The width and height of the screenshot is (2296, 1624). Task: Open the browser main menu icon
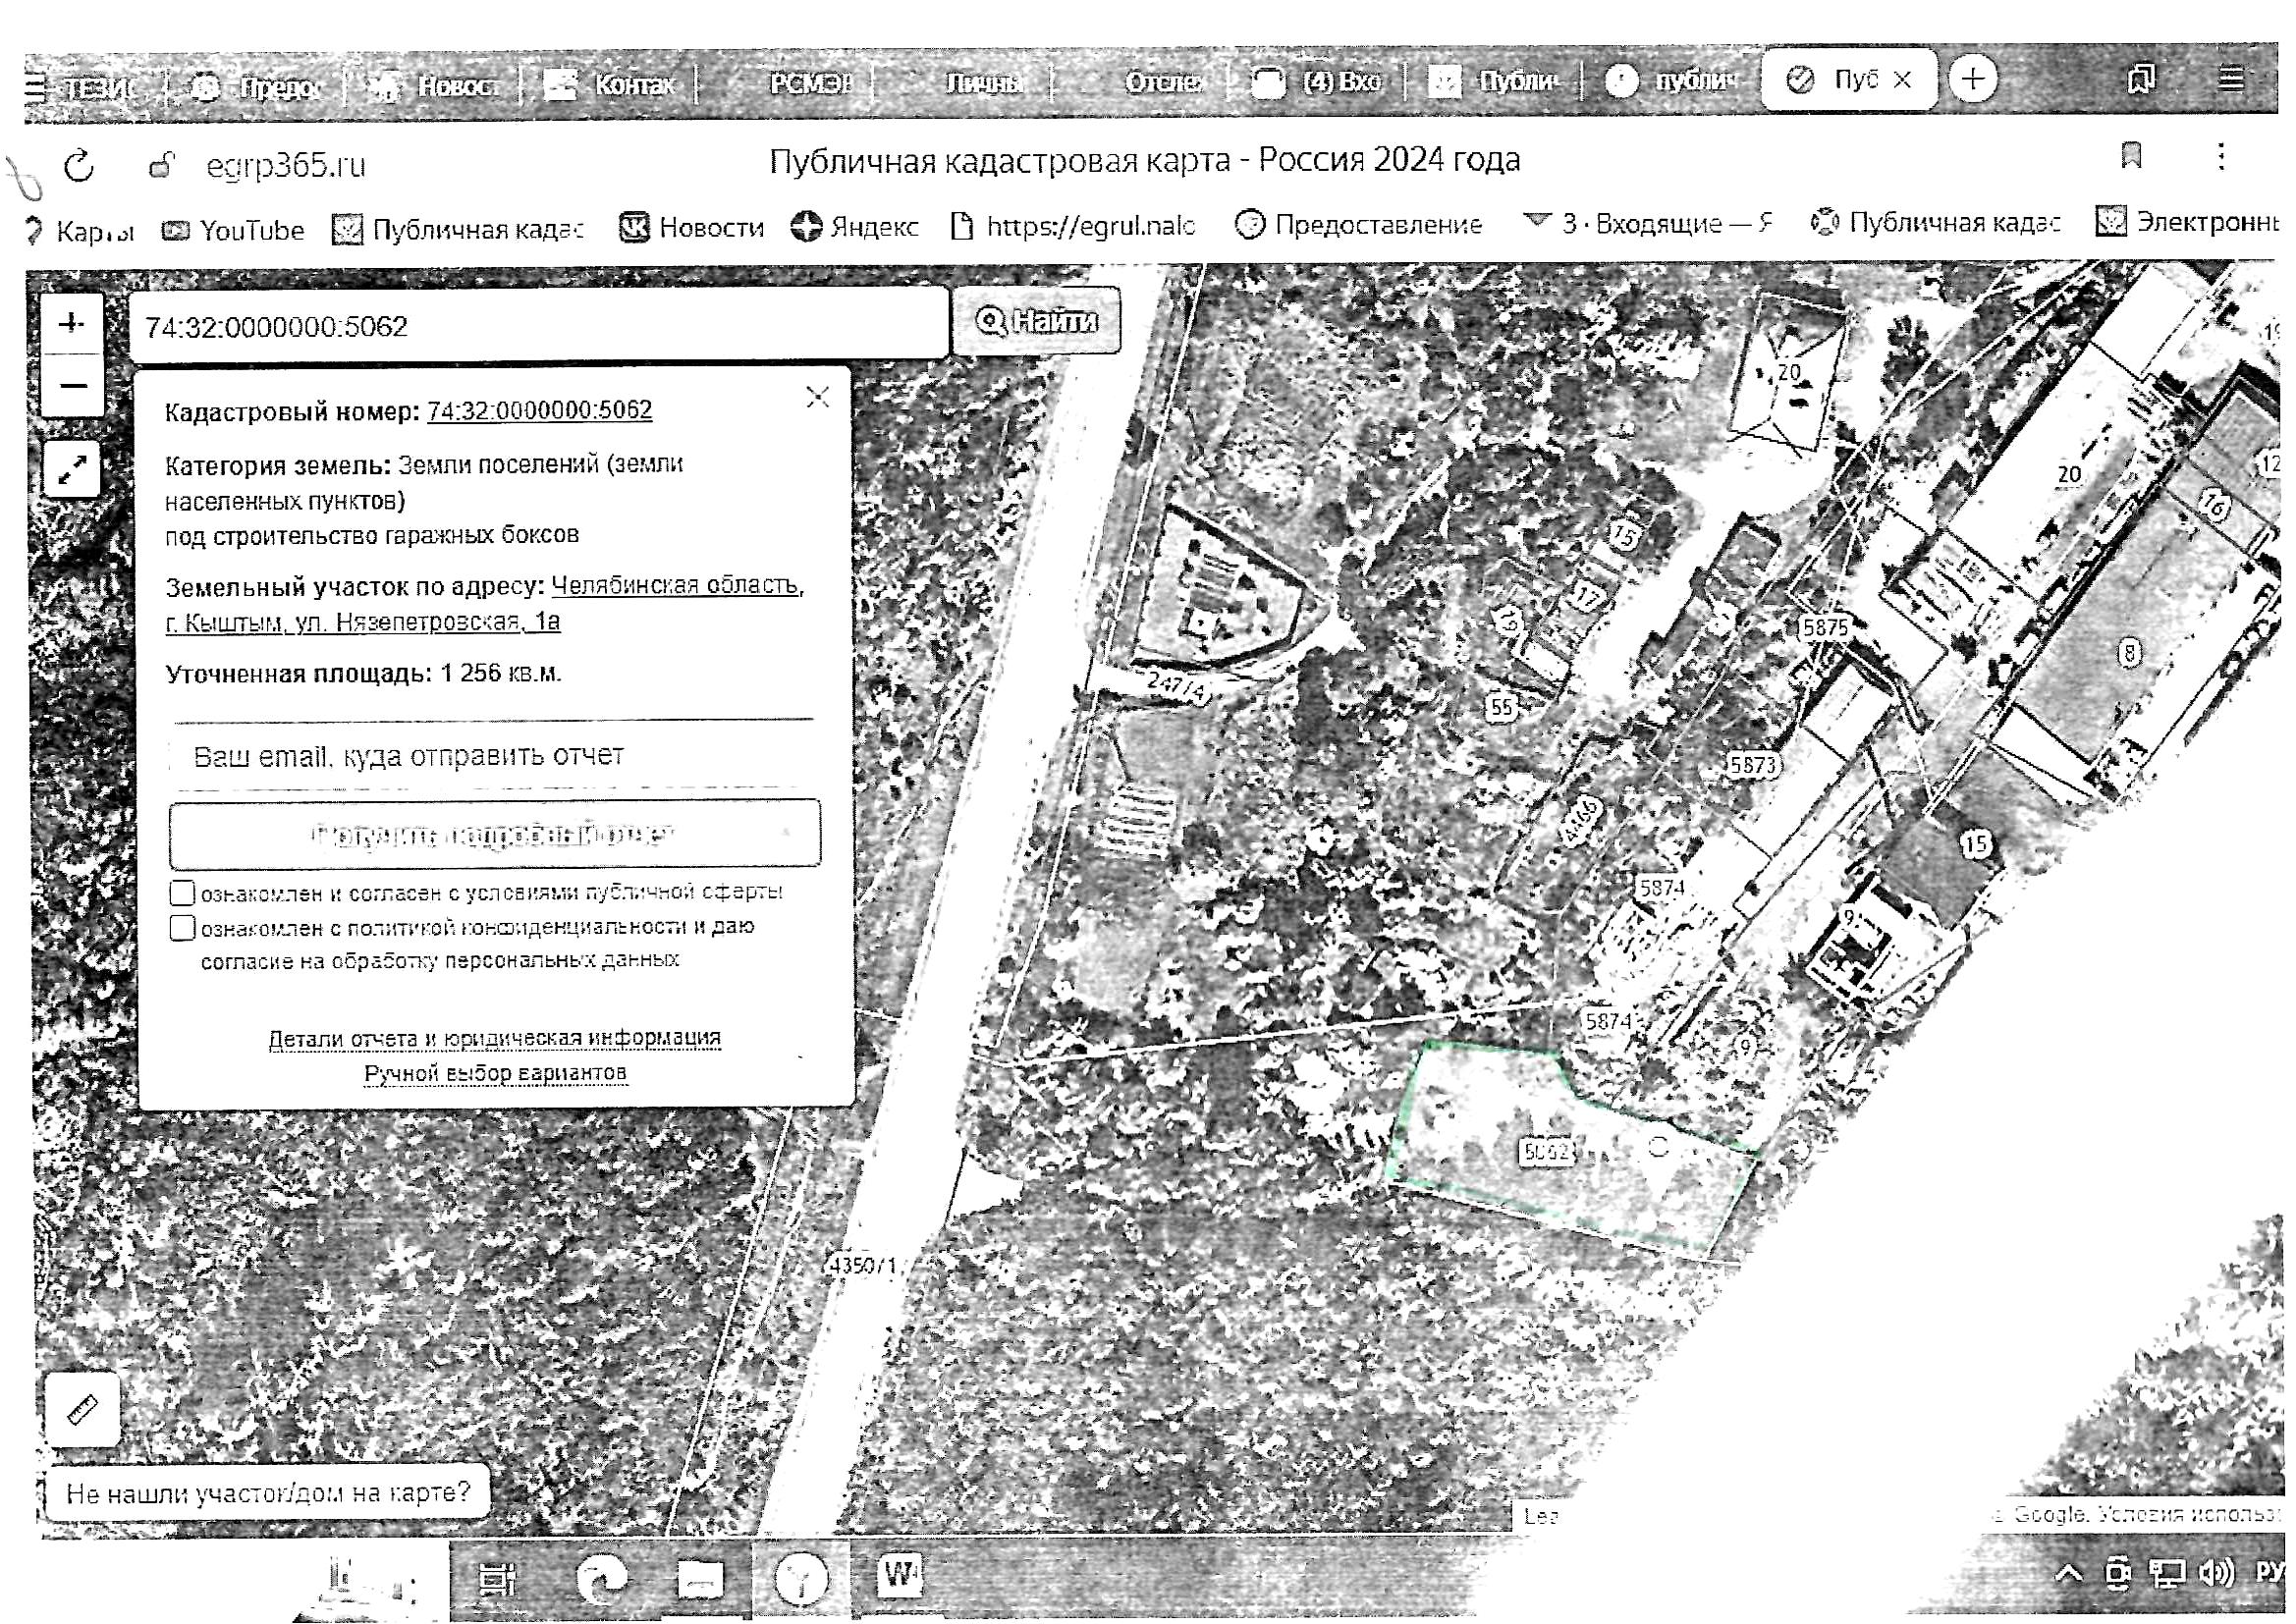click(x=2231, y=79)
